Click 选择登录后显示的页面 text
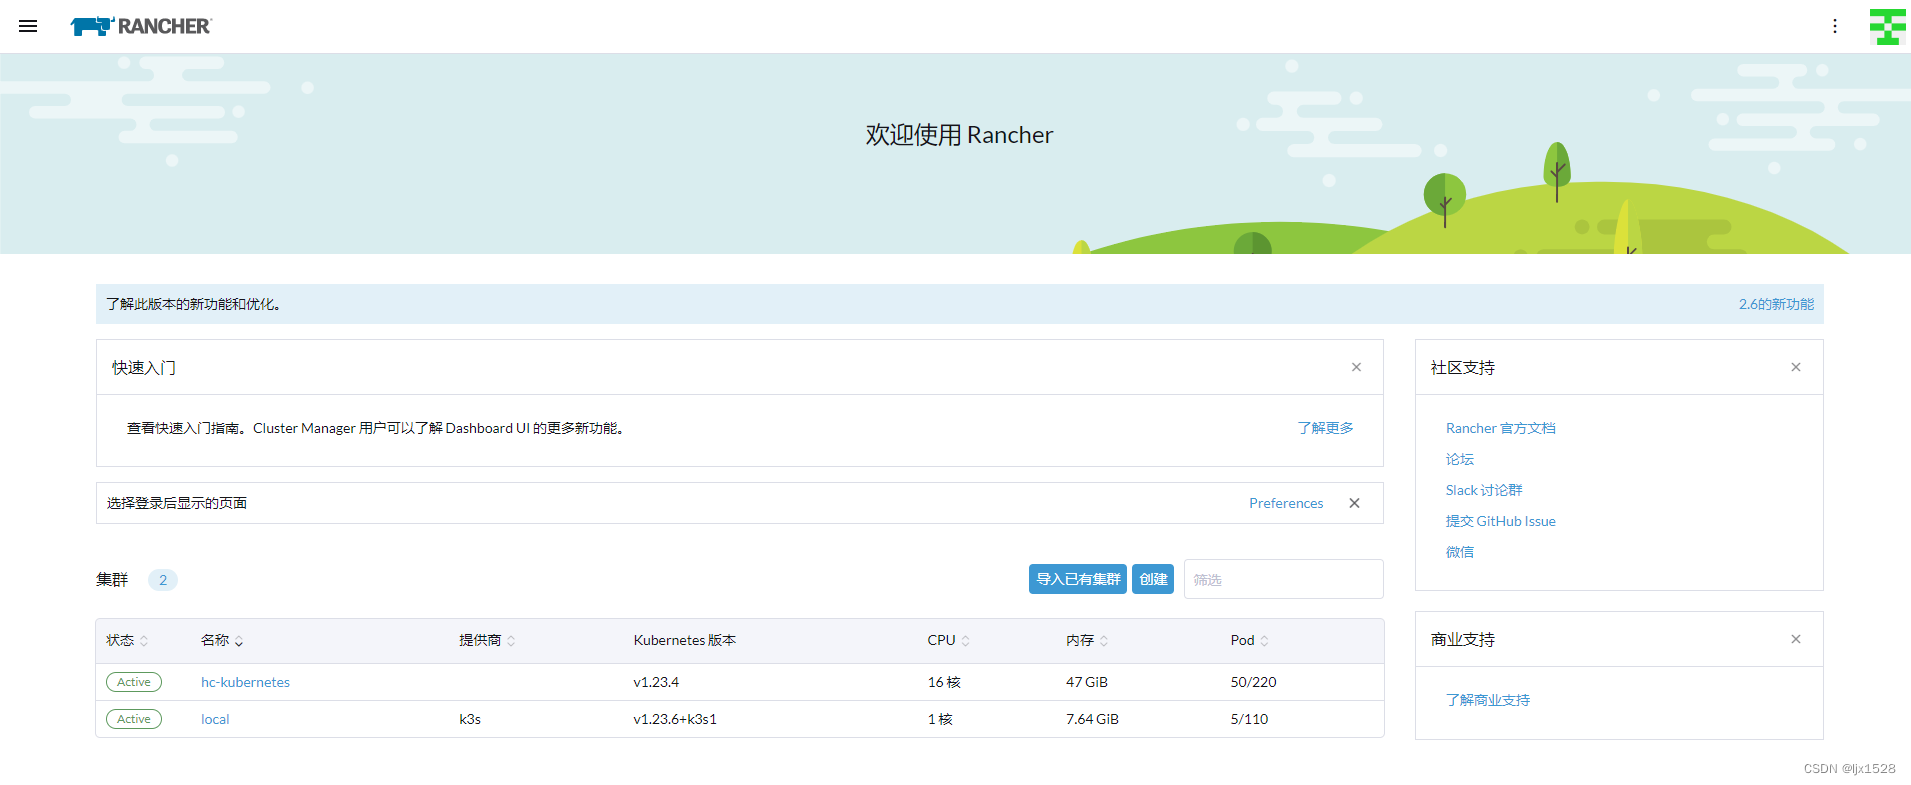The height and width of the screenshot is (785, 1911). click(x=177, y=503)
